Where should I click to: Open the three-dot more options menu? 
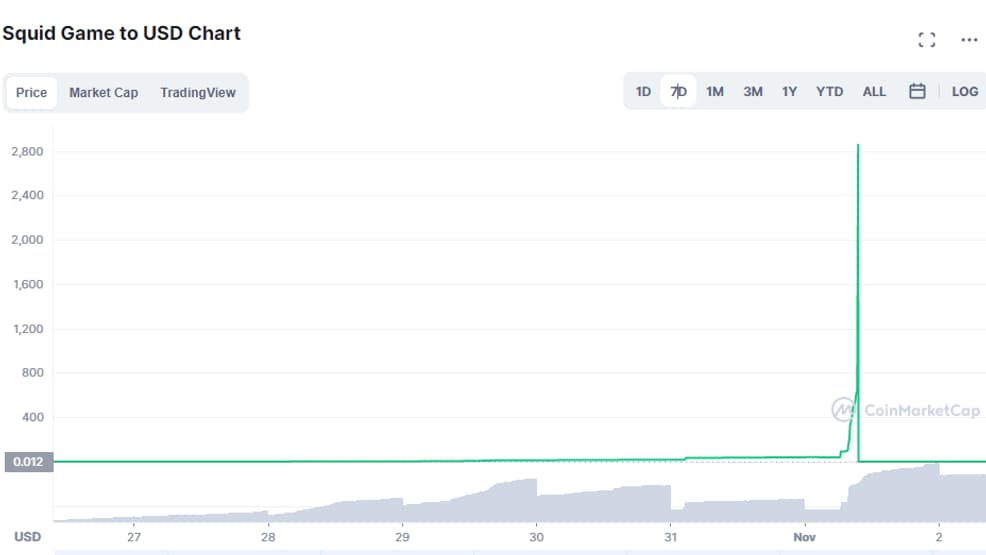coord(969,40)
